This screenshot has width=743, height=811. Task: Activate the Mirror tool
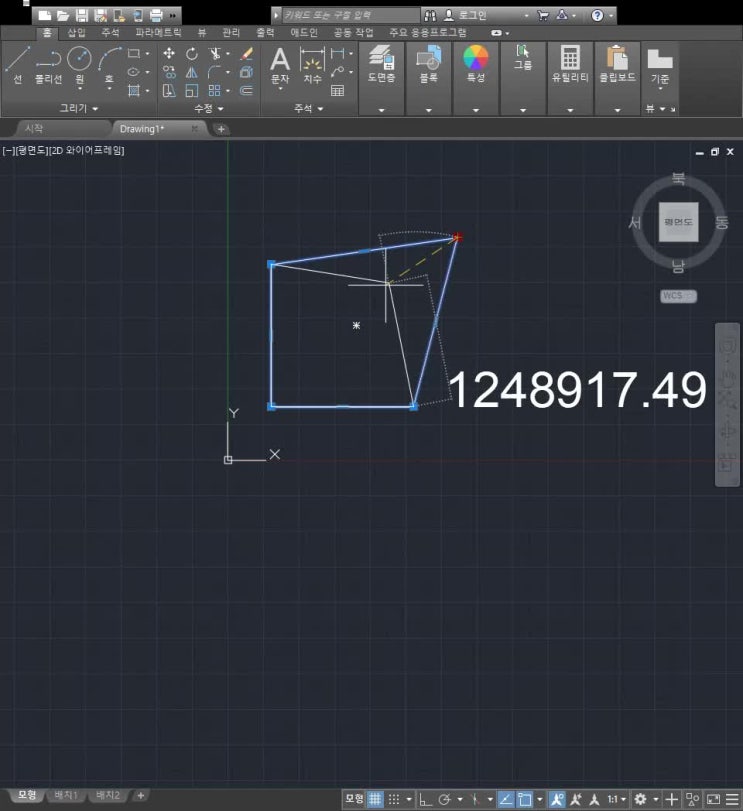coord(191,72)
